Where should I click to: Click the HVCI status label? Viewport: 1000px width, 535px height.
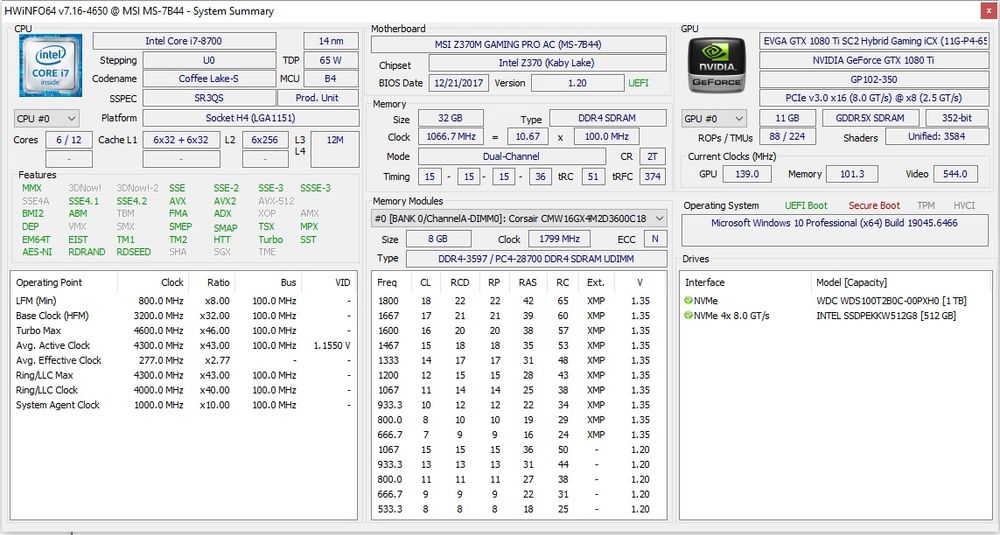click(964, 205)
